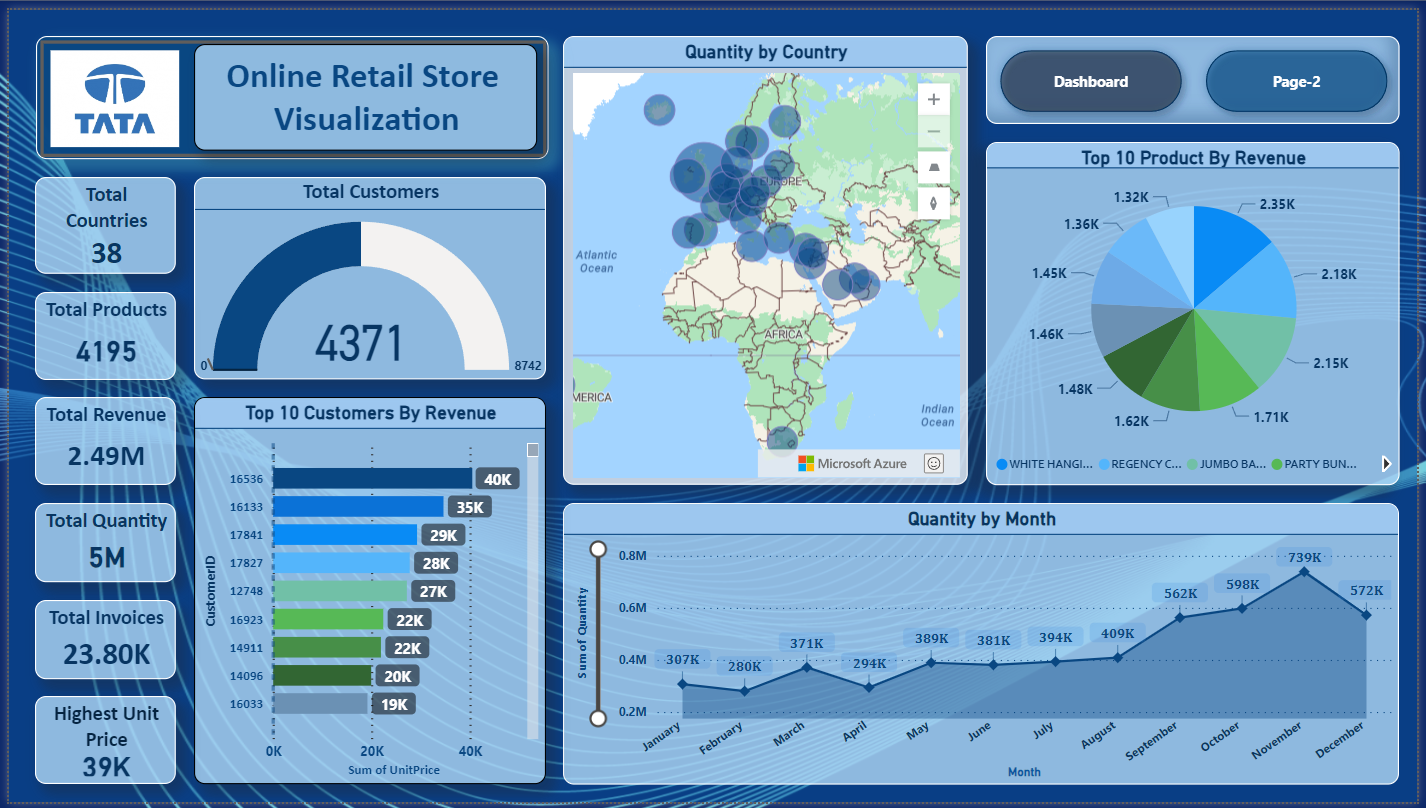Click the map compass rotation control

coord(933,202)
